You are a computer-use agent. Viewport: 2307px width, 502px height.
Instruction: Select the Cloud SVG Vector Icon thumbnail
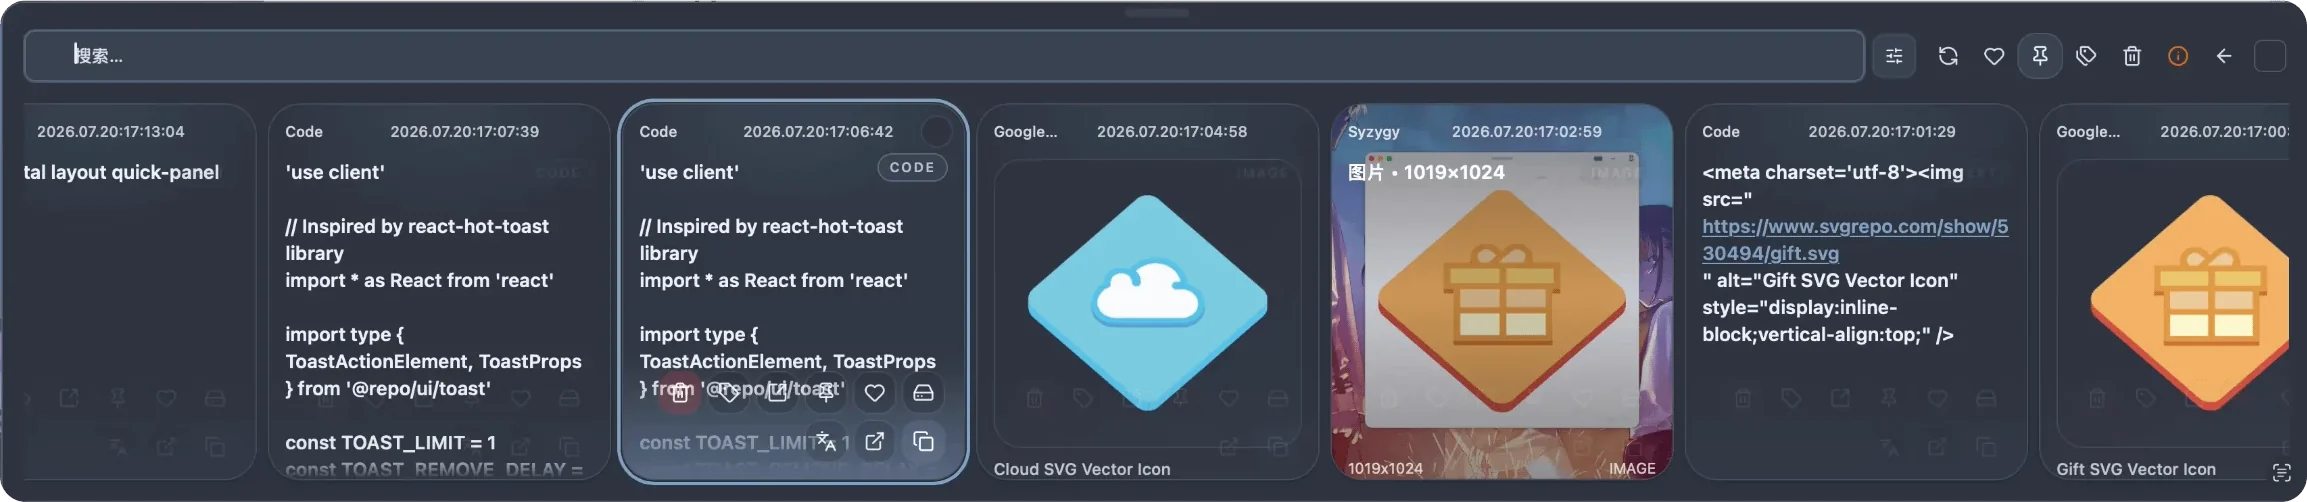[x=1148, y=302]
